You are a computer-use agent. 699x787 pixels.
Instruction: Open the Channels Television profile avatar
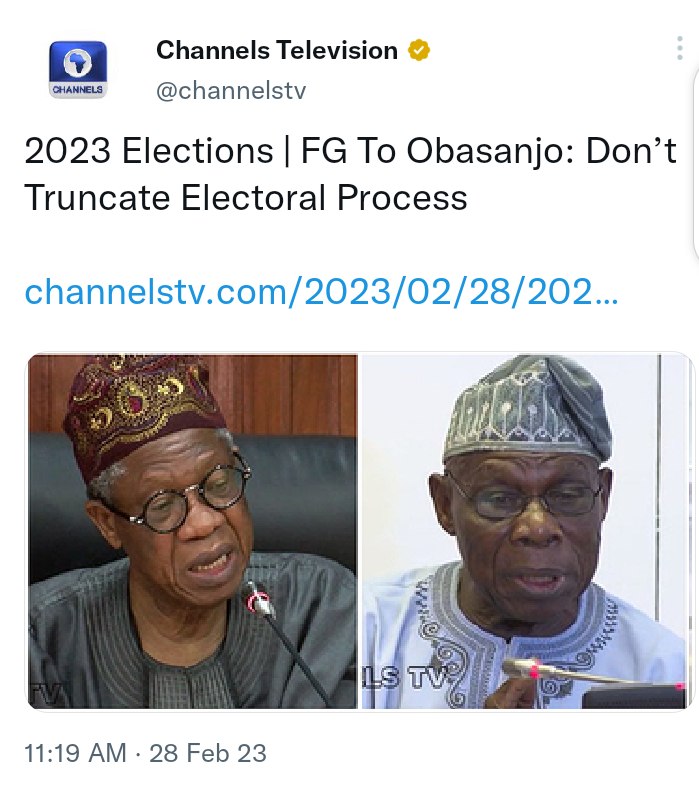78,70
